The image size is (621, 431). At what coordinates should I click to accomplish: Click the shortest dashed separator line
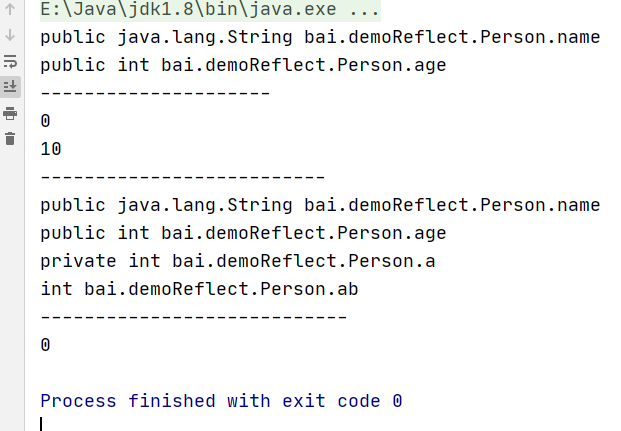point(155,93)
